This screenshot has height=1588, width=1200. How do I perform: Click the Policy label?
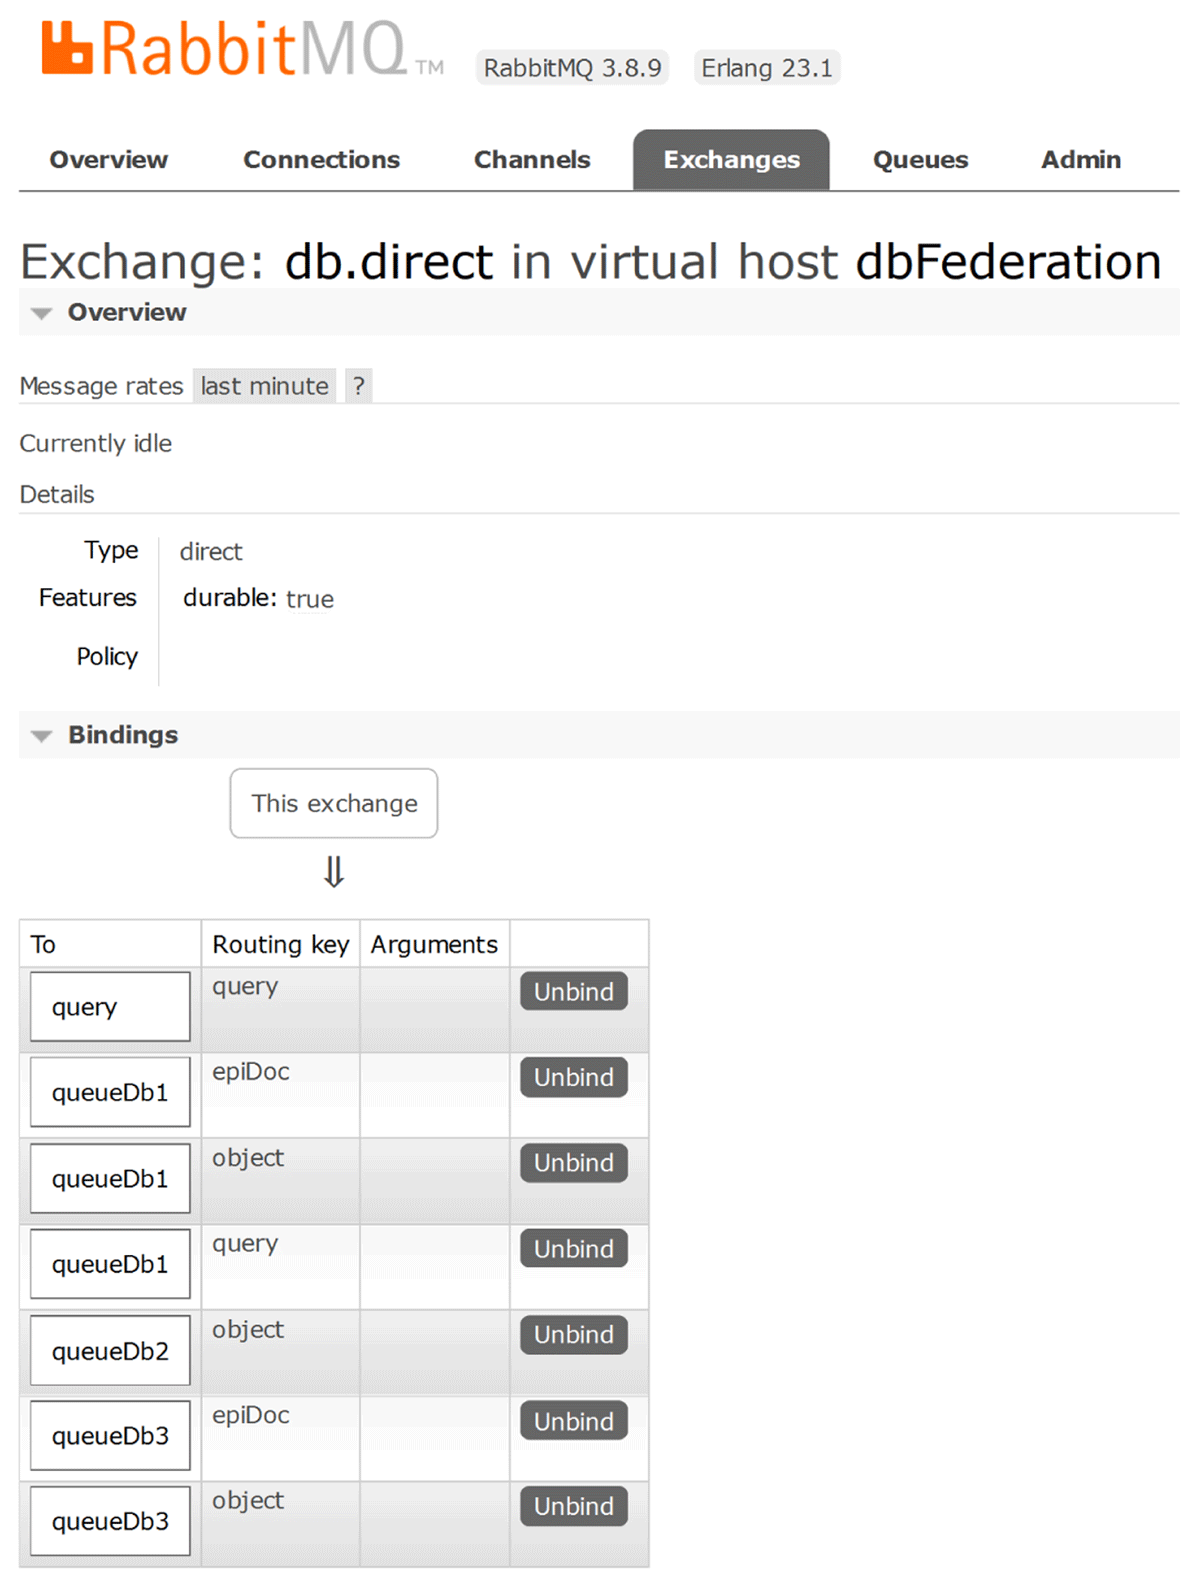point(107,657)
